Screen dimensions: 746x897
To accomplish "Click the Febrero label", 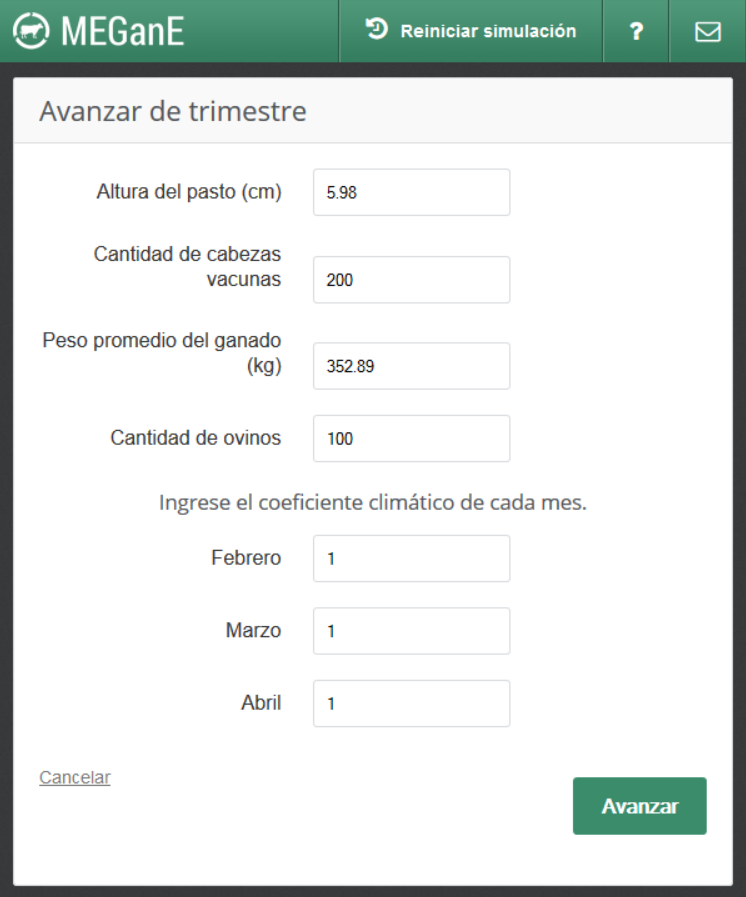I will coord(246,558).
